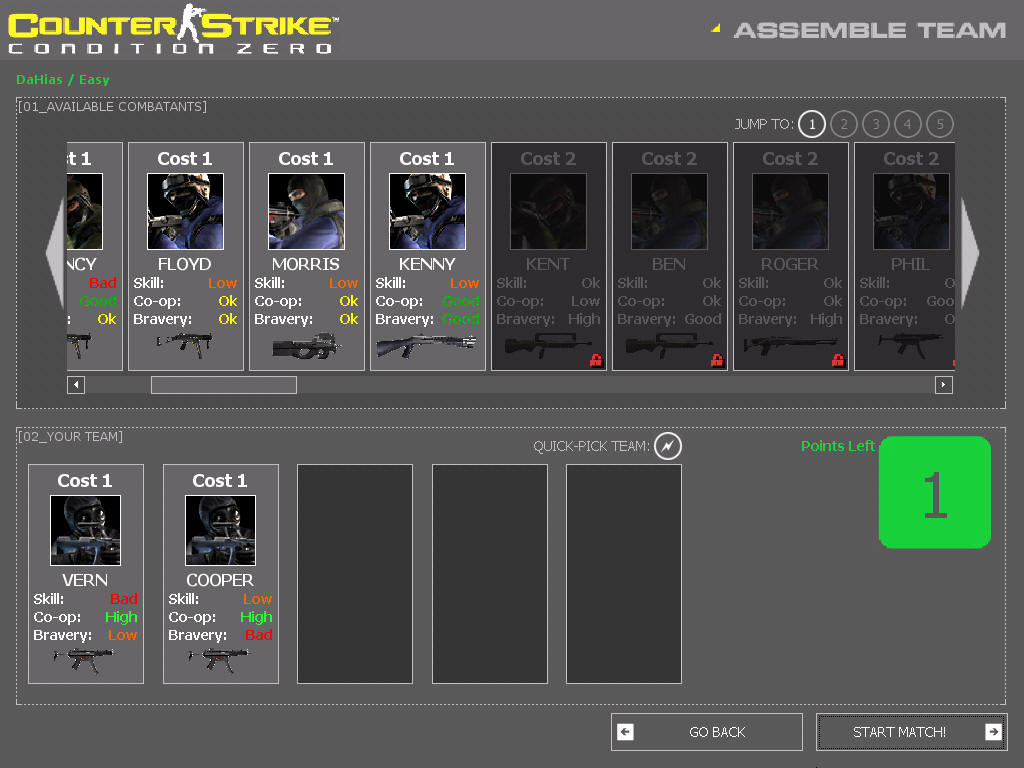This screenshot has height=768, width=1024.
Task: Click Vern's portrait in your team
Action: point(86,530)
